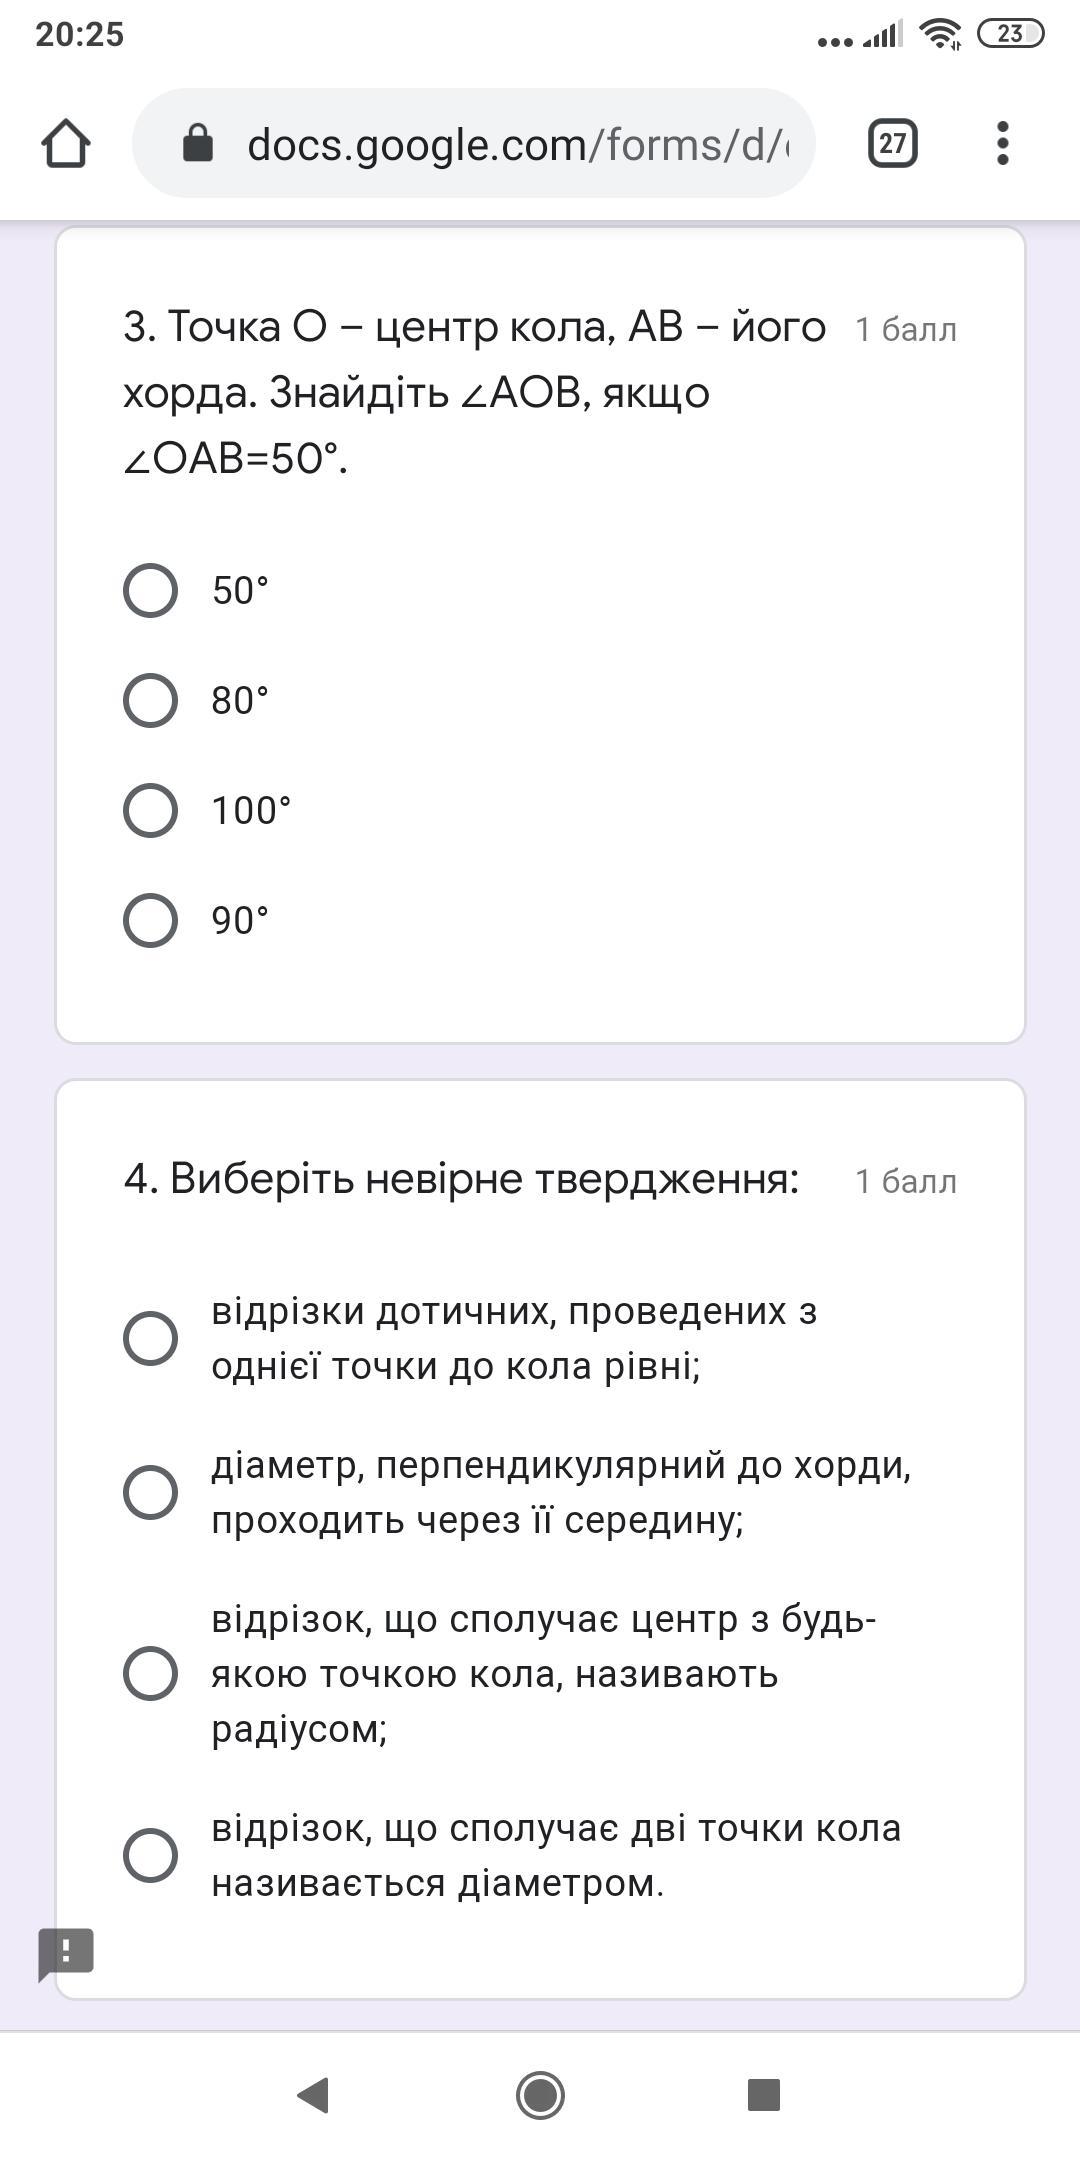
Task: Tap the browser home icon
Action: [66, 144]
